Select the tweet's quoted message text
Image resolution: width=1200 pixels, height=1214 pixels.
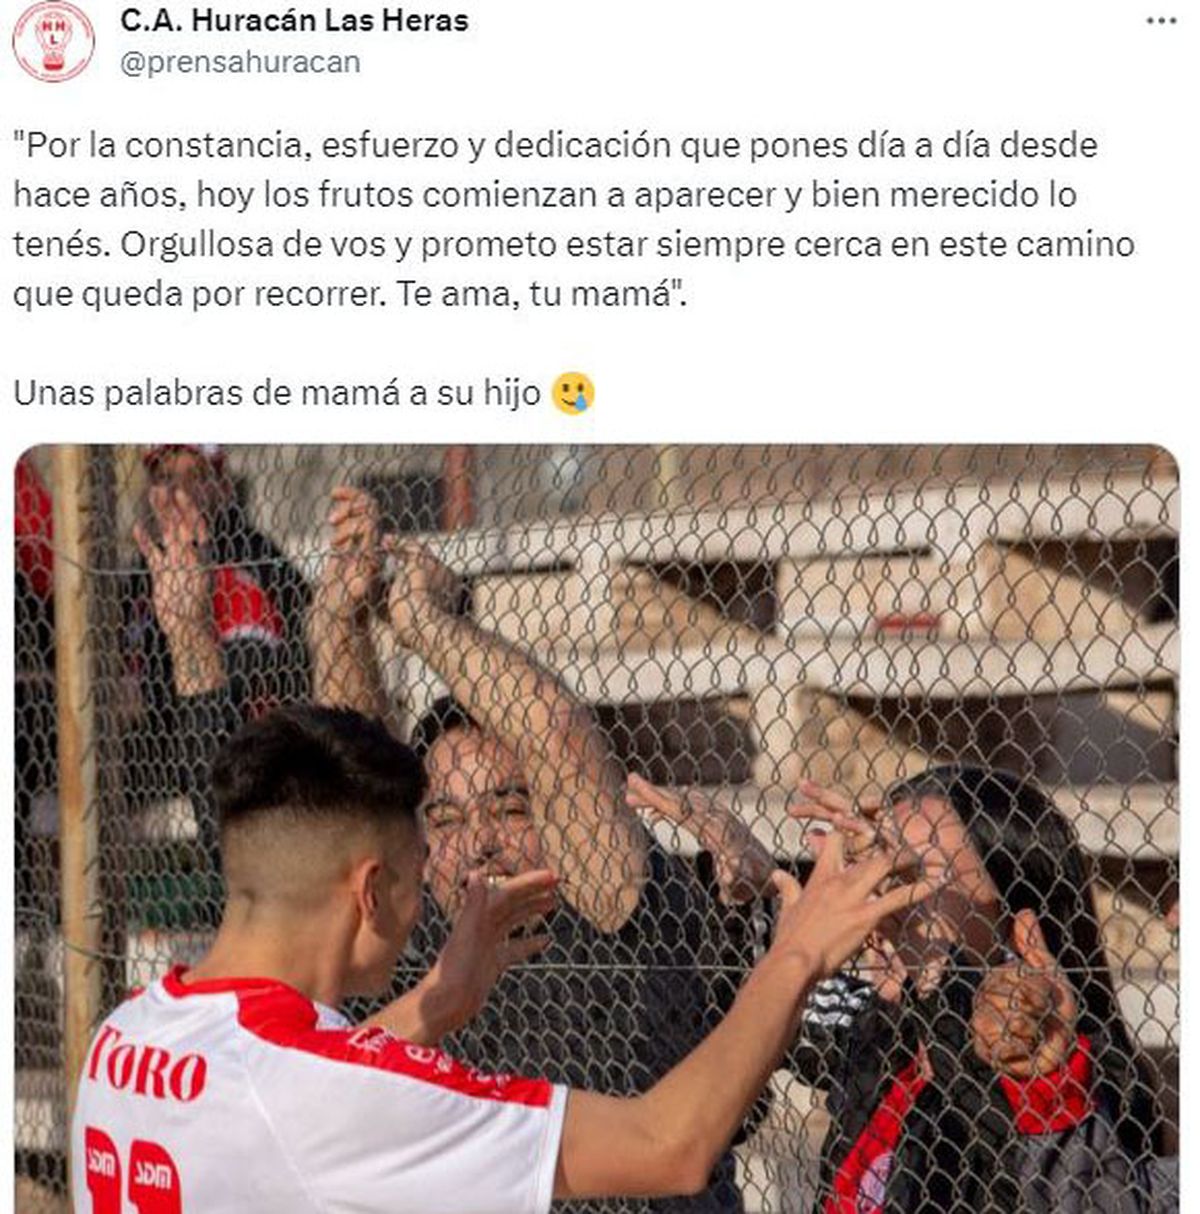[574, 220]
